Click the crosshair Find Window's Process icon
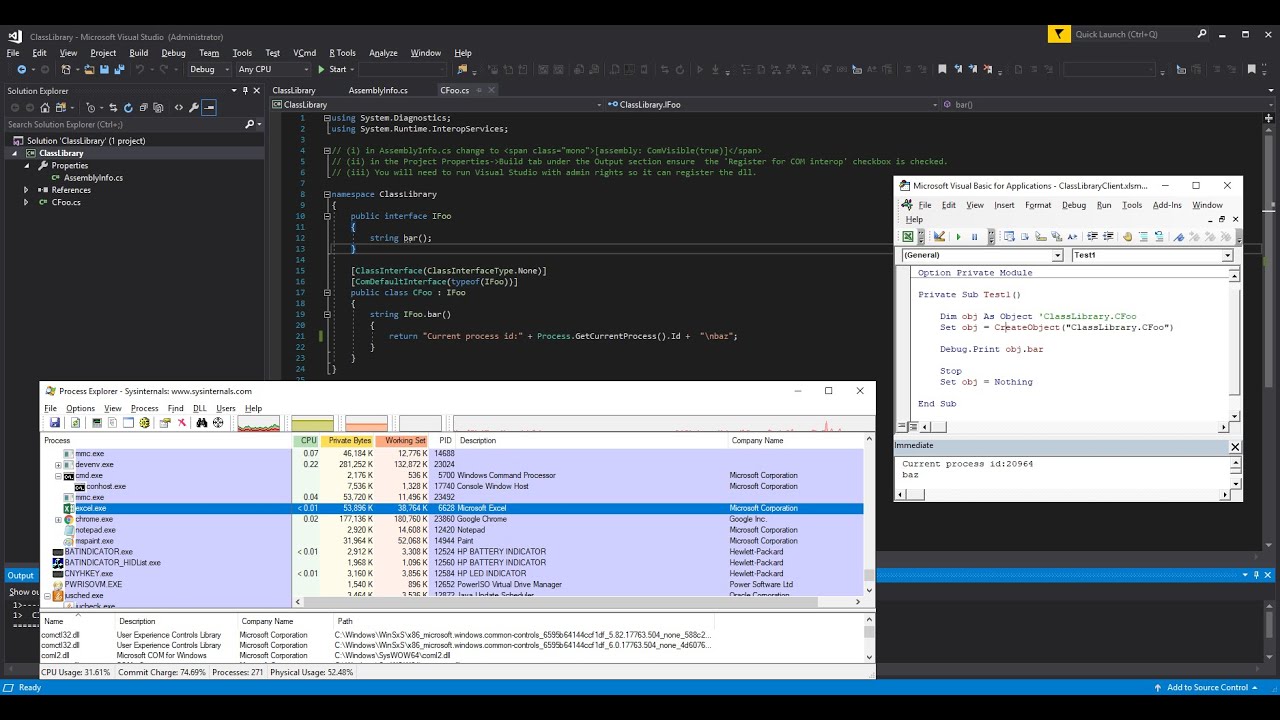Viewport: 1280px width, 720px height. click(x=217, y=423)
